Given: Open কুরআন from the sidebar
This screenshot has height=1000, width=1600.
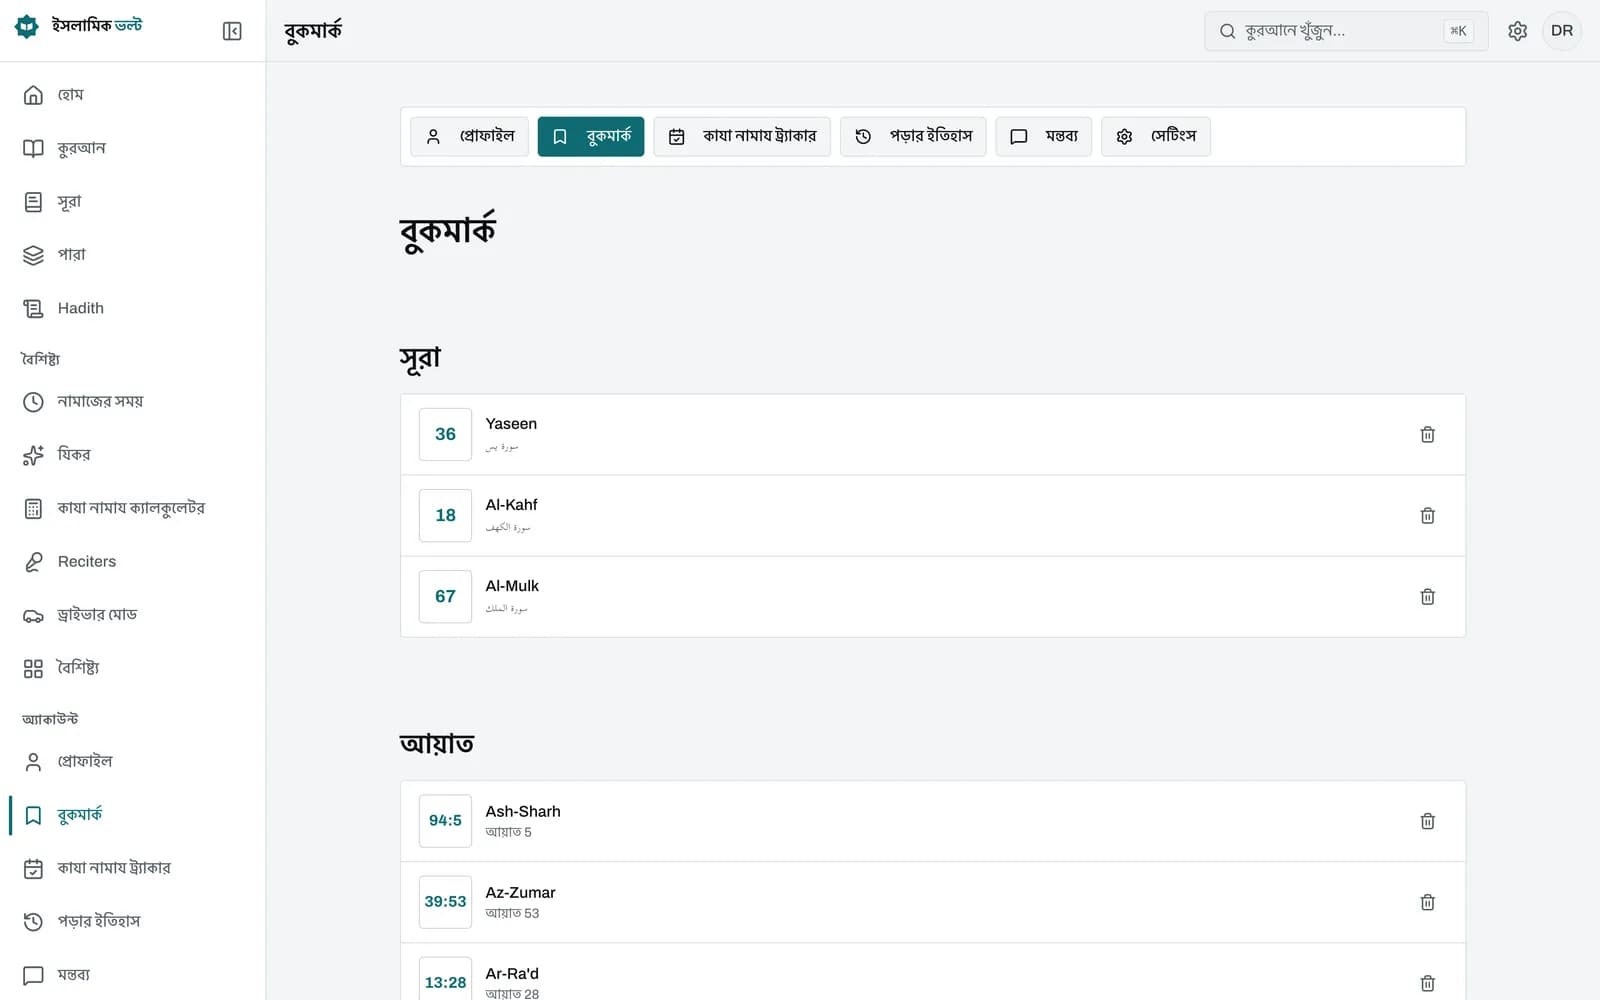Looking at the screenshot, I should [133, 148].
